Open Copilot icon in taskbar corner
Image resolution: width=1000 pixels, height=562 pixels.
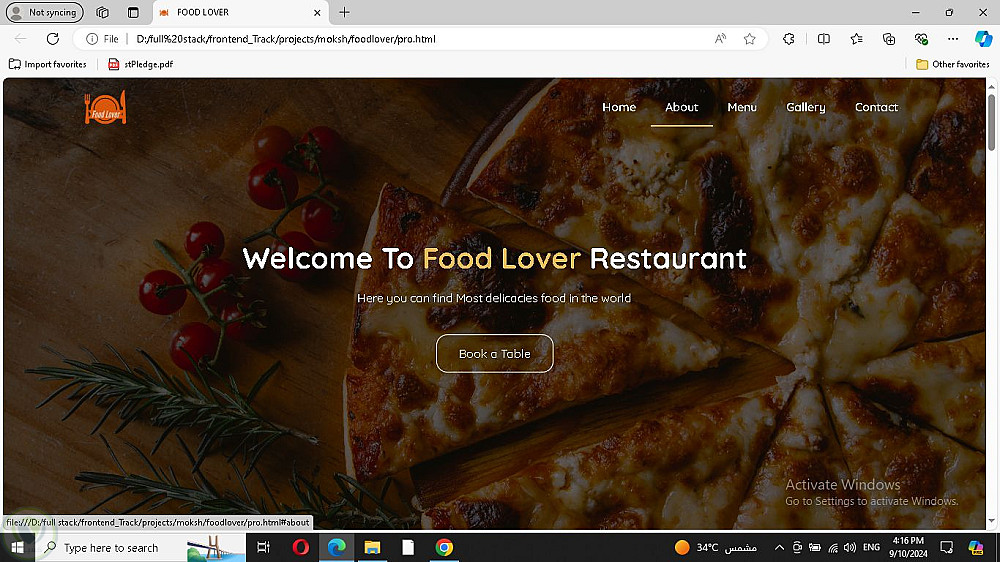coord(976,547)
